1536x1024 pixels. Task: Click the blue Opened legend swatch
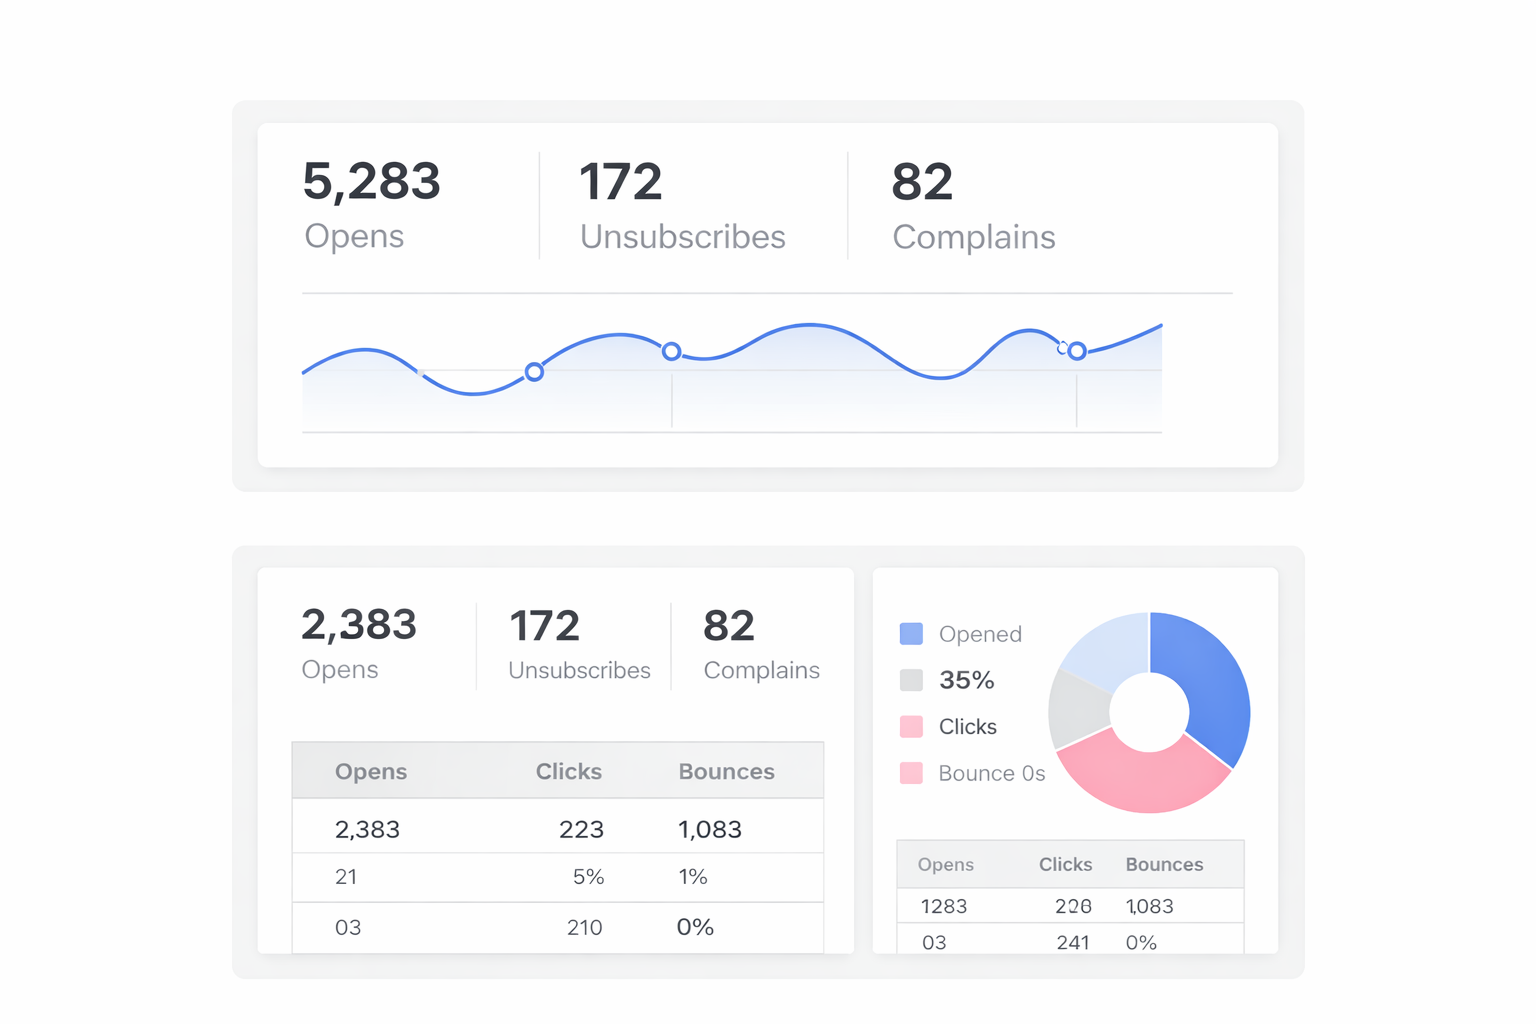[911, 633]
